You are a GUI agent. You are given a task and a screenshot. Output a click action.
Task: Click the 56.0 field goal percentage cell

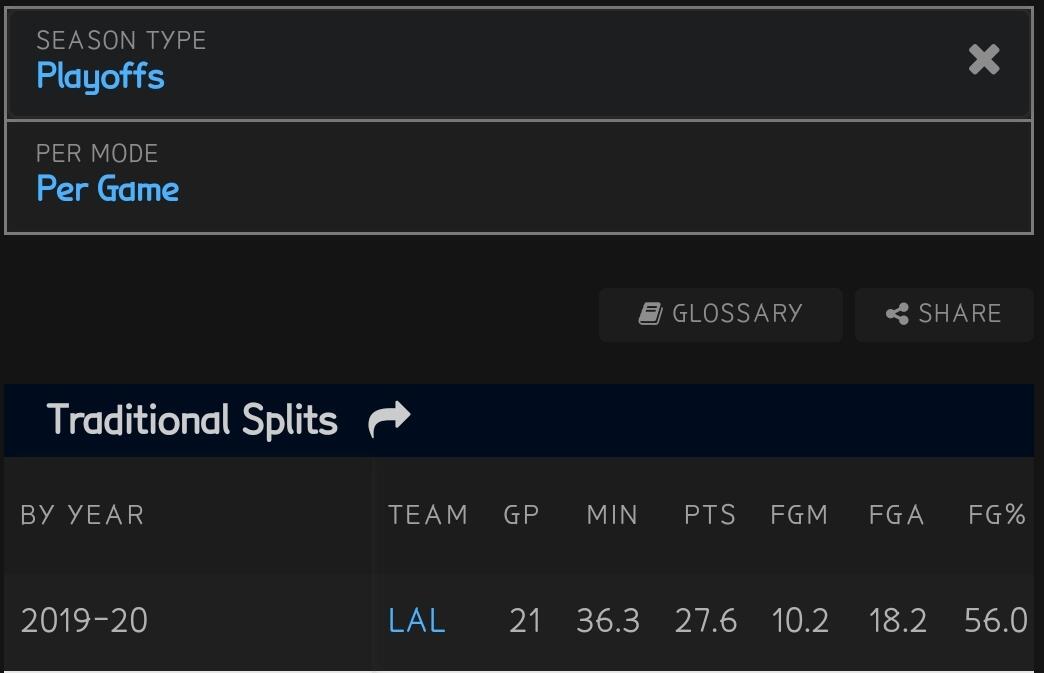click(x=996, y=621)
